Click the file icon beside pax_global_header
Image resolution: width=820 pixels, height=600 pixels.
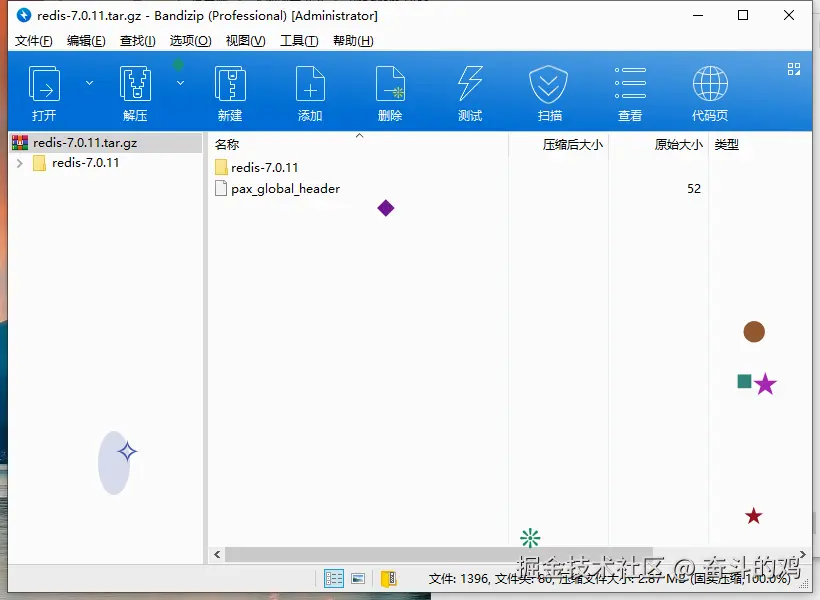[x=221, y=188]
